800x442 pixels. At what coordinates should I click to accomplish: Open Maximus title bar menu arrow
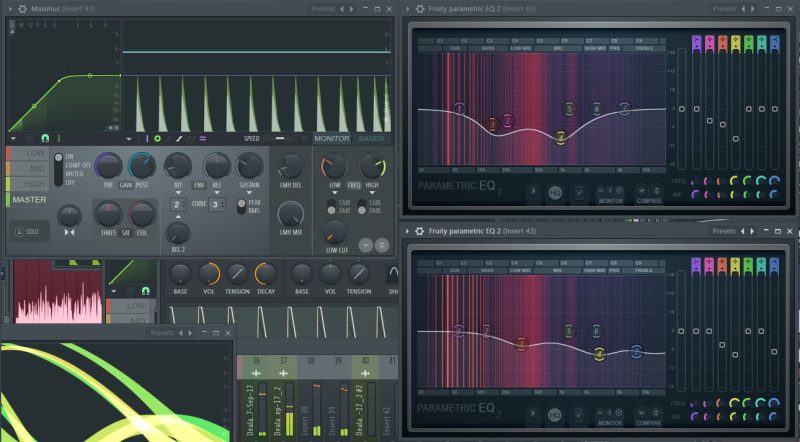(10, 9)
